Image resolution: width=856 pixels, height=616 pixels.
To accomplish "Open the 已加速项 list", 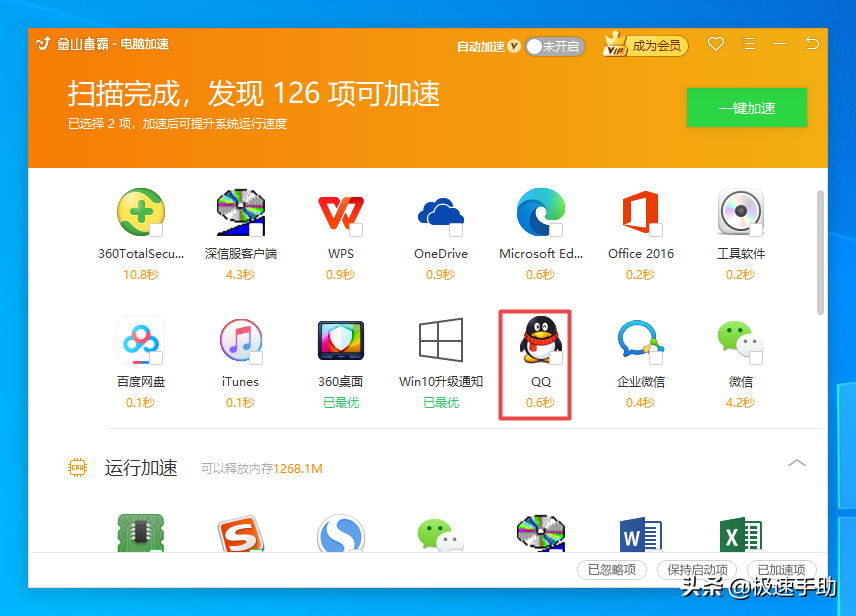I will click(781, 570).
